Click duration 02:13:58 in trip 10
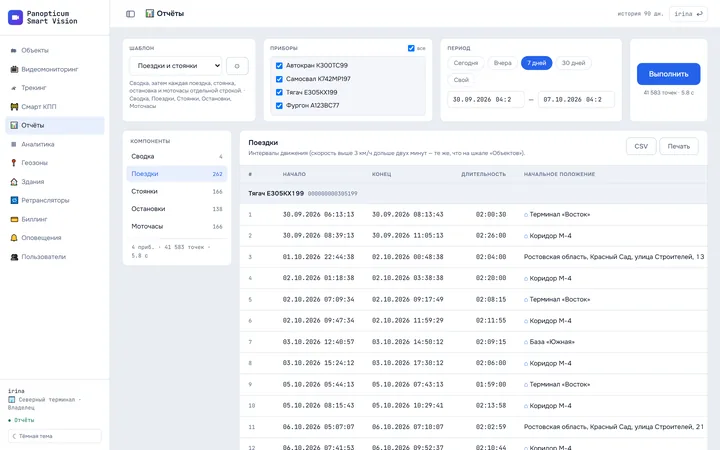Viewport: 720px width, 450px height. coord(491,406)
